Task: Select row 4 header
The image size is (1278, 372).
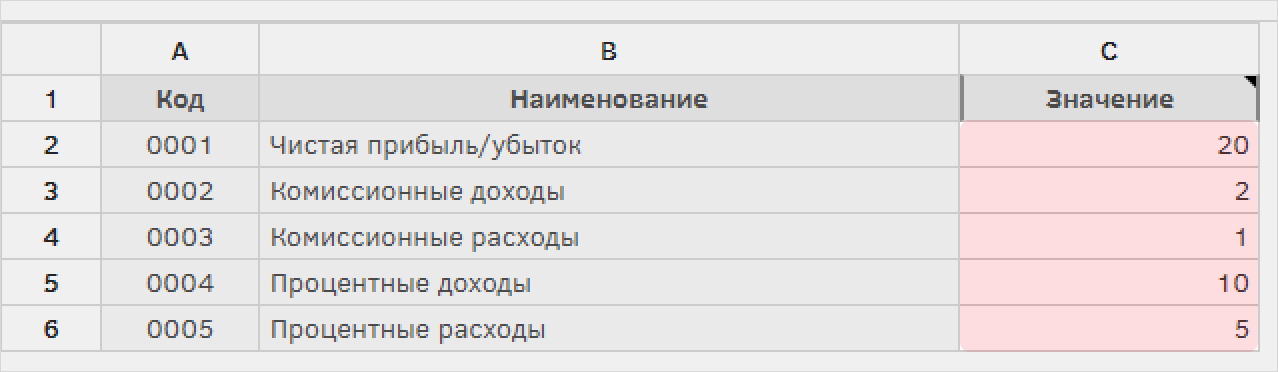Action: pyautogui.click(x=51, y=238)
